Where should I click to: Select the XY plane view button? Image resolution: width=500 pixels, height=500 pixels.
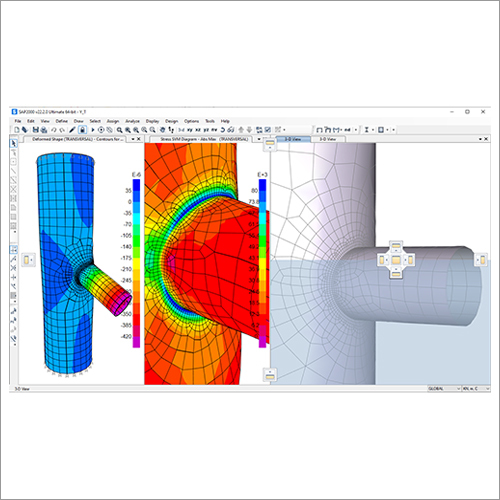190,130
